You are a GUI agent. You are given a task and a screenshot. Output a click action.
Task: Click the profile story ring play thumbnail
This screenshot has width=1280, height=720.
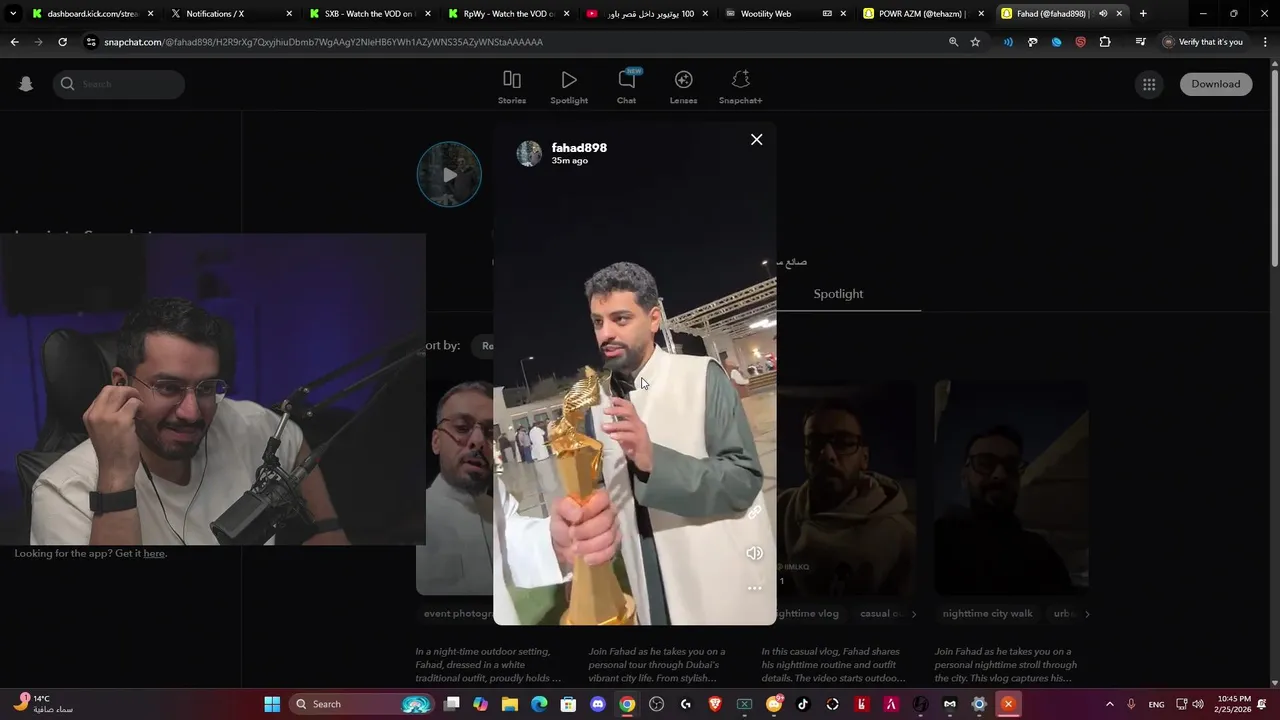(x=449, y=174)
